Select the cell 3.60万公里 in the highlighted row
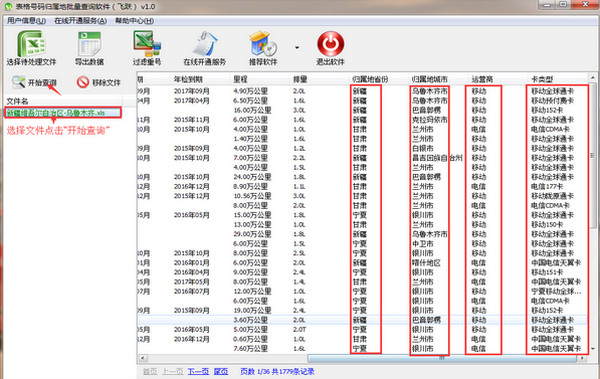Screen dimensions: 600x379 pos(251,320)
